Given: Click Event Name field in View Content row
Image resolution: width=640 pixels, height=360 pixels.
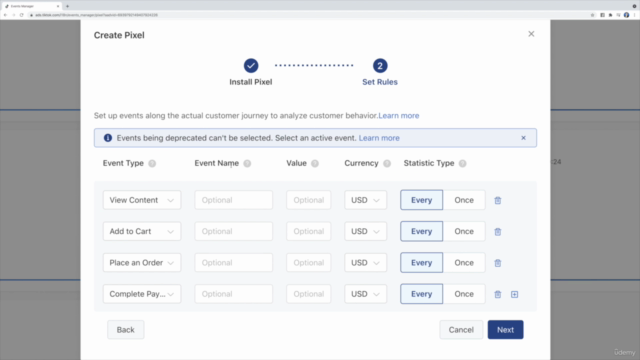Looking at the screenshot, I should pyautogui.click(x=233, y=200).
